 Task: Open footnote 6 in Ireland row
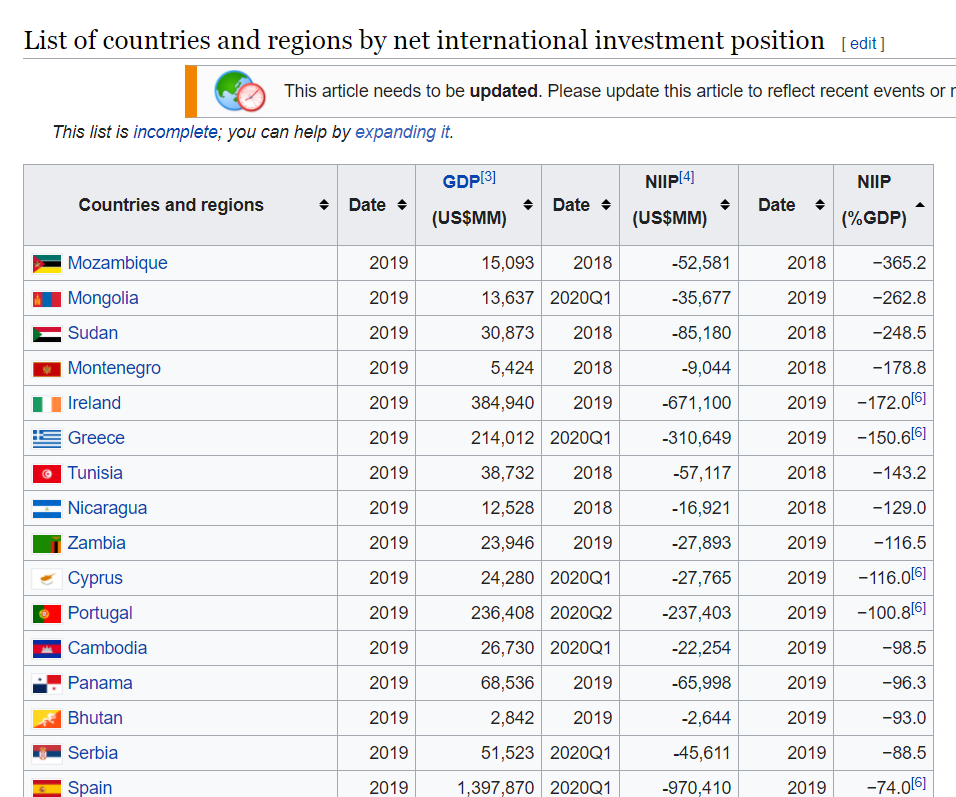click(x=918, y=398)
